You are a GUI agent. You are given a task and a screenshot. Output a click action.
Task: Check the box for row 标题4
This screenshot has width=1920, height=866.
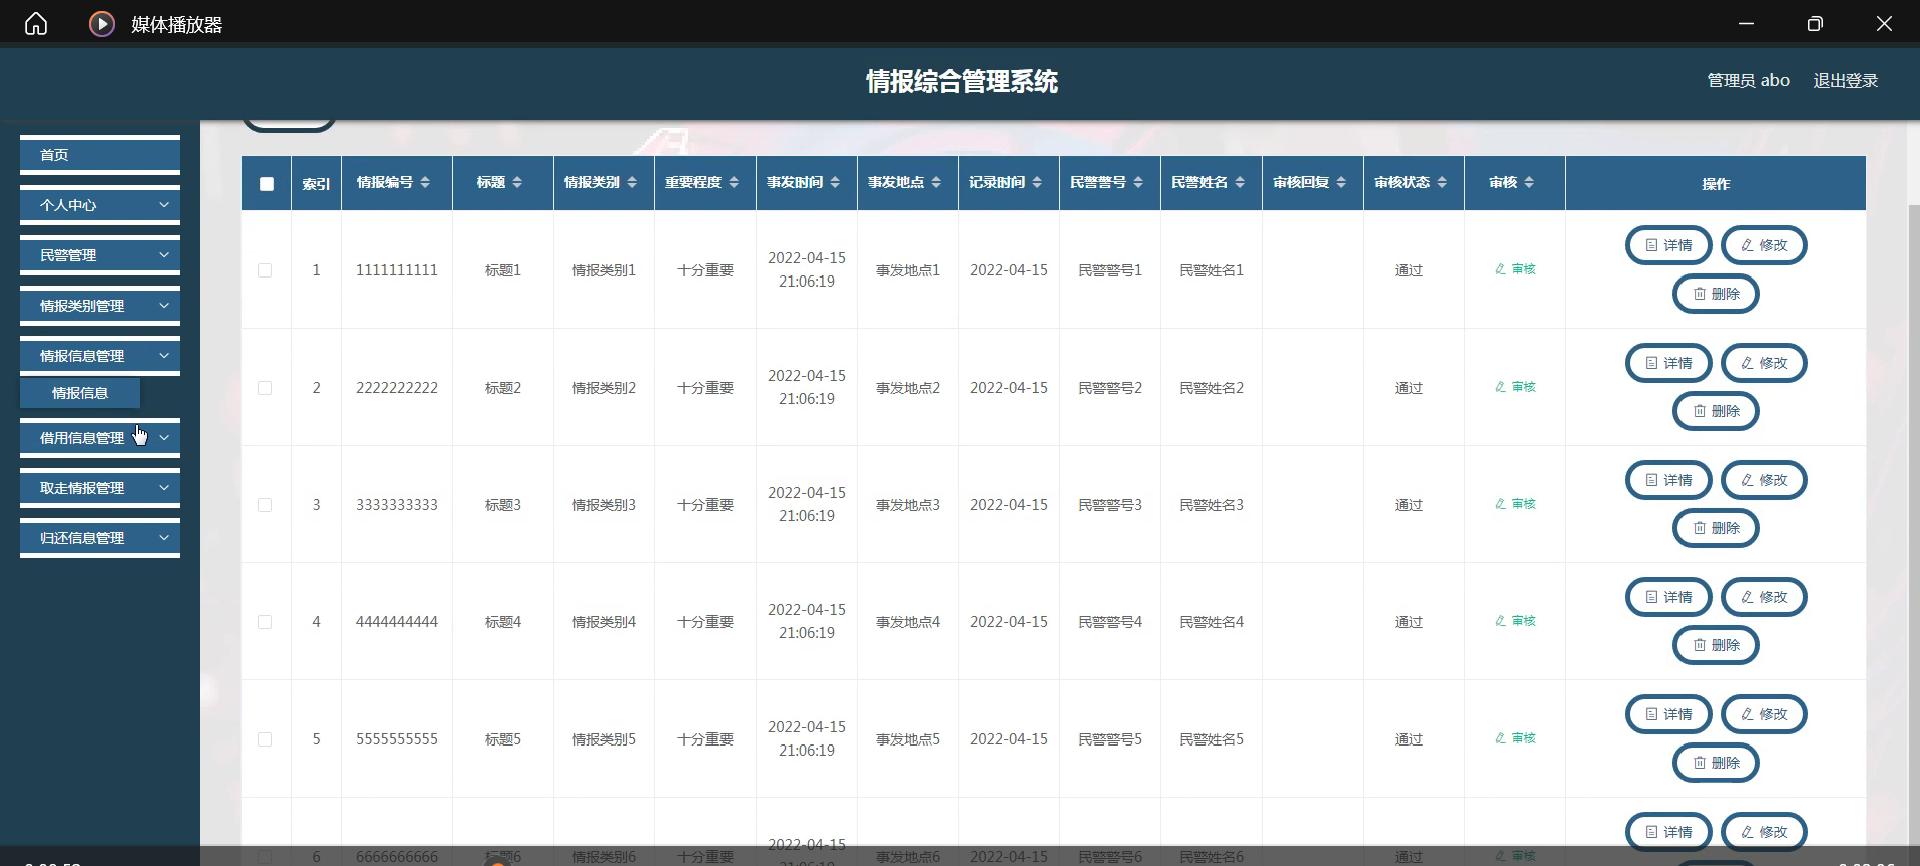point(265,622)
